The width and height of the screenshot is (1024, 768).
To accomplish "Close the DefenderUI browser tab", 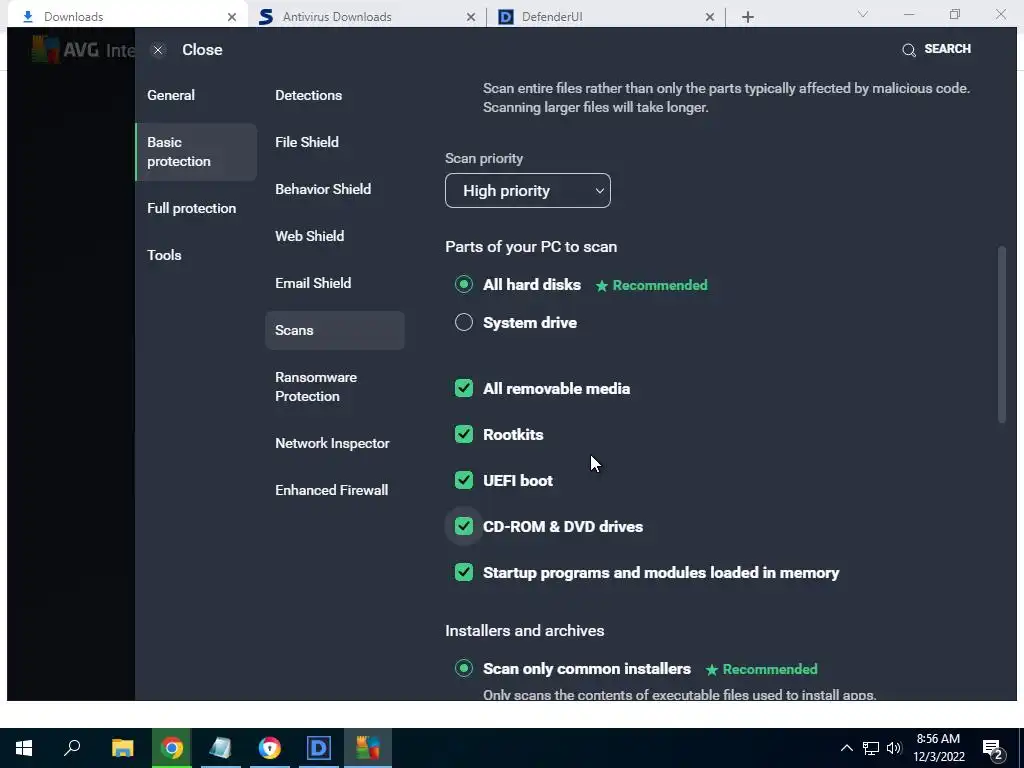I will pyautogui.click(x=710, y=17).
